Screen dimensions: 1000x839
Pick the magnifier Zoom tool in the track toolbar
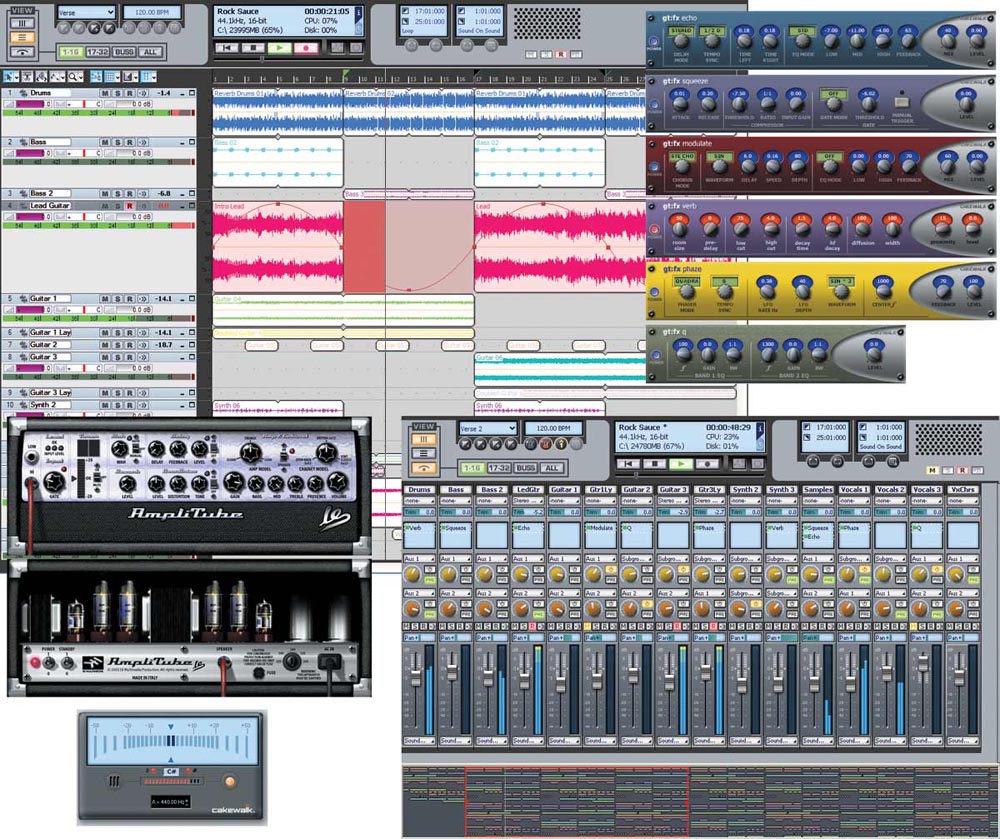pos(73,77)
